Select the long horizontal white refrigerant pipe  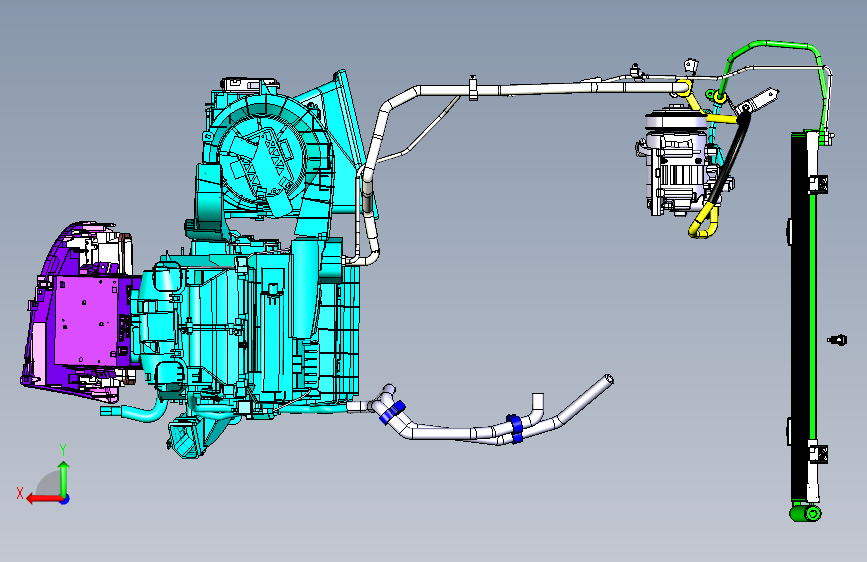[x=553, y=89]
